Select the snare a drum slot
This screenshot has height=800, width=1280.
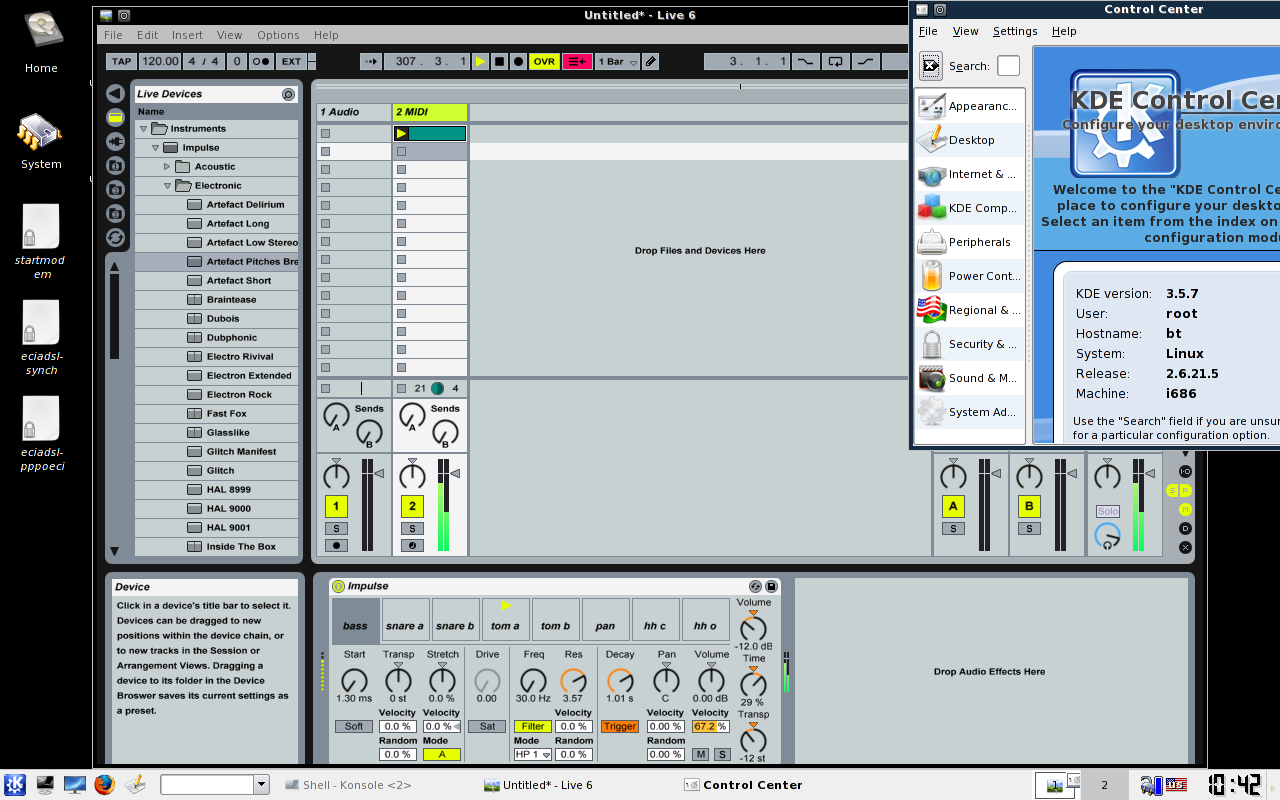[x=405, y=619]
